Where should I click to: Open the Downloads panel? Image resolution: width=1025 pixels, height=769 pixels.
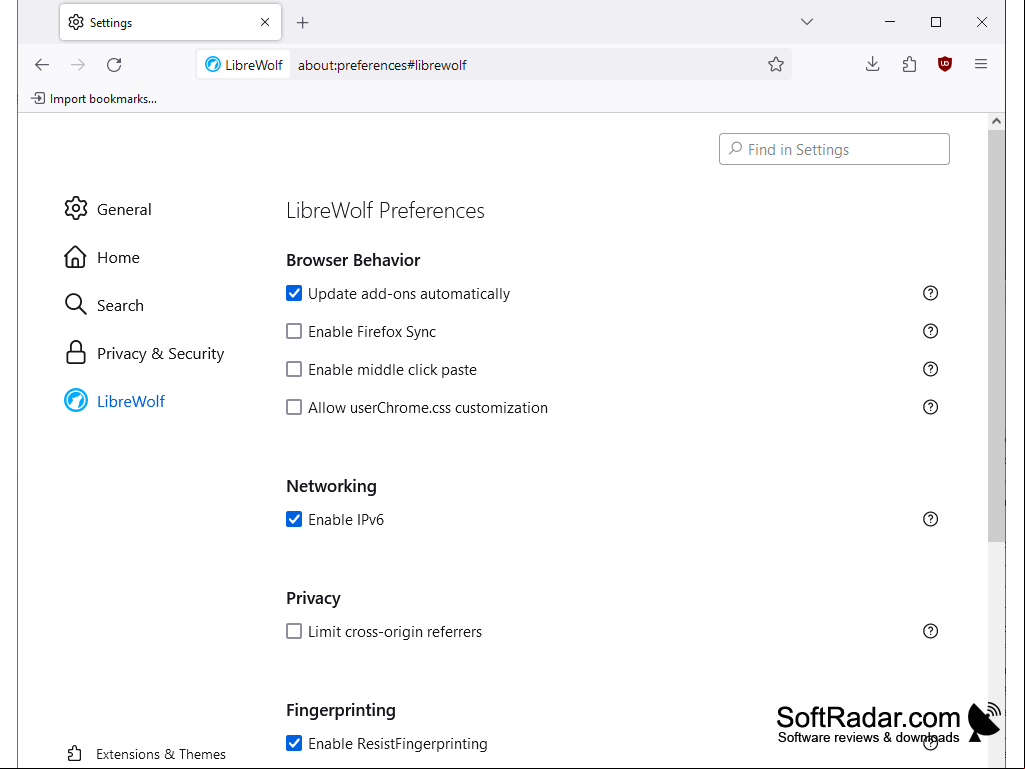click(872, 64)
